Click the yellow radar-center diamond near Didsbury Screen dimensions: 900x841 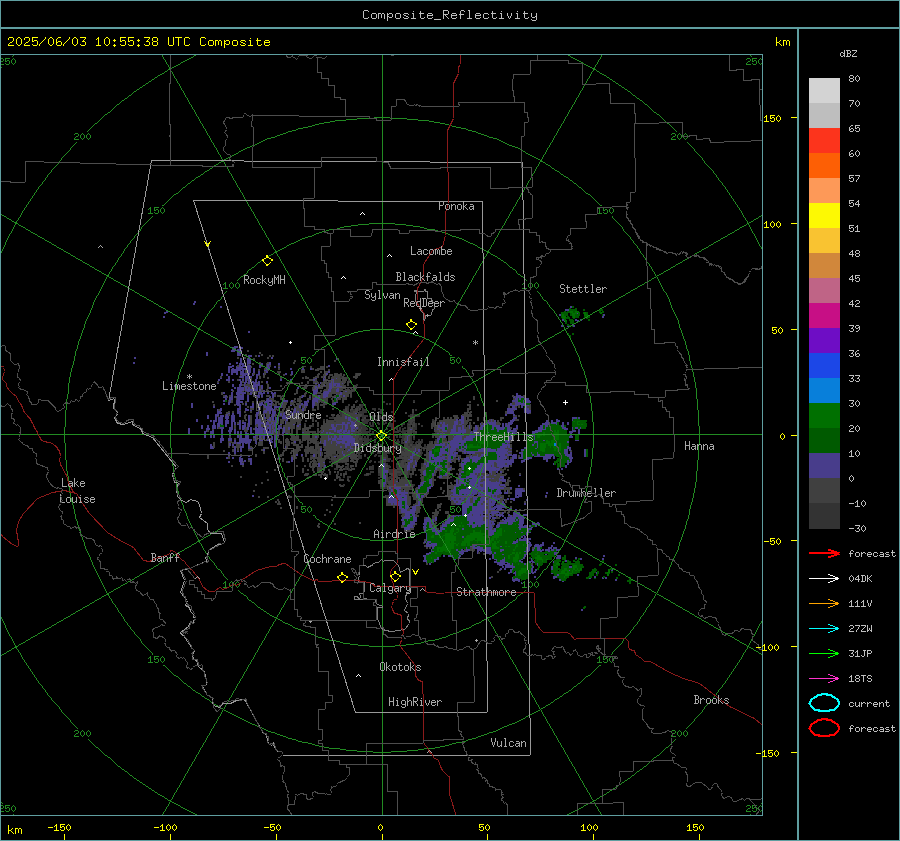point(381,436)
